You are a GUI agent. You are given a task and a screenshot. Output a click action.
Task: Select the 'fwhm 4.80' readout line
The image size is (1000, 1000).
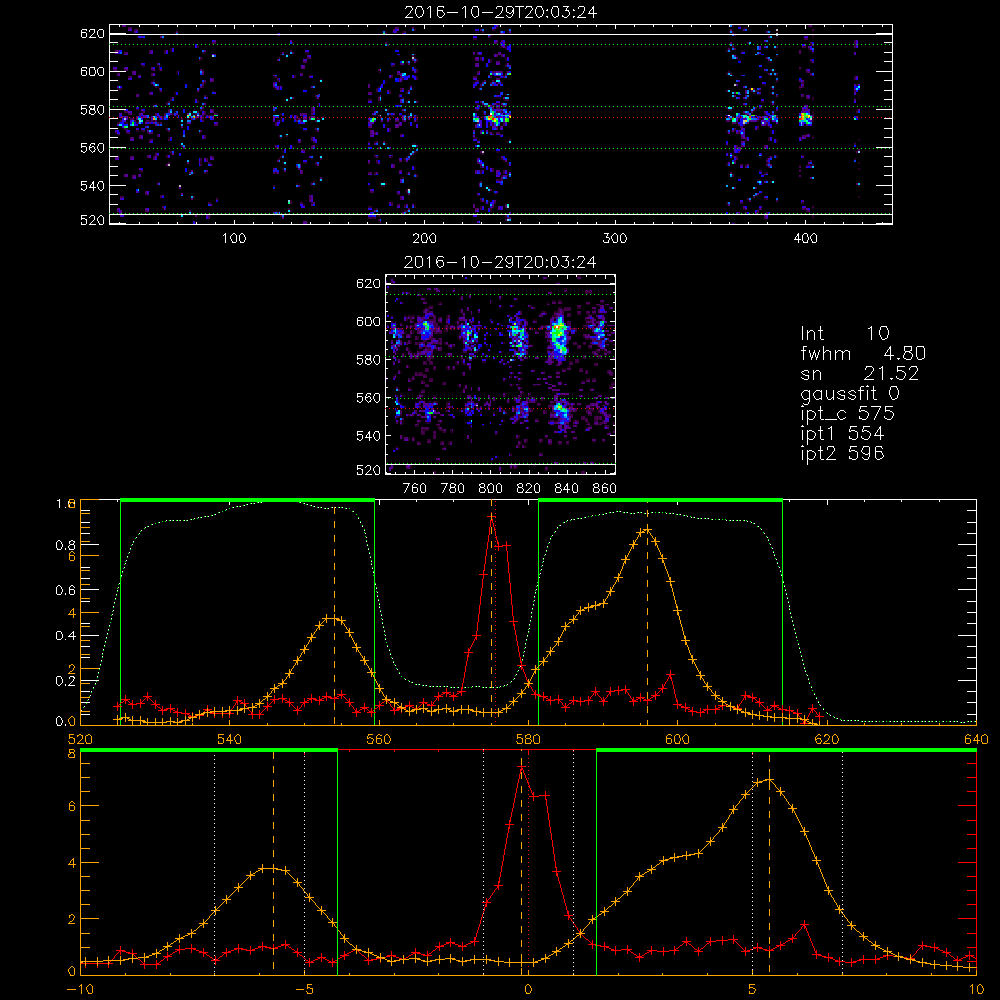pyautogui.click(x=863, y=353)
